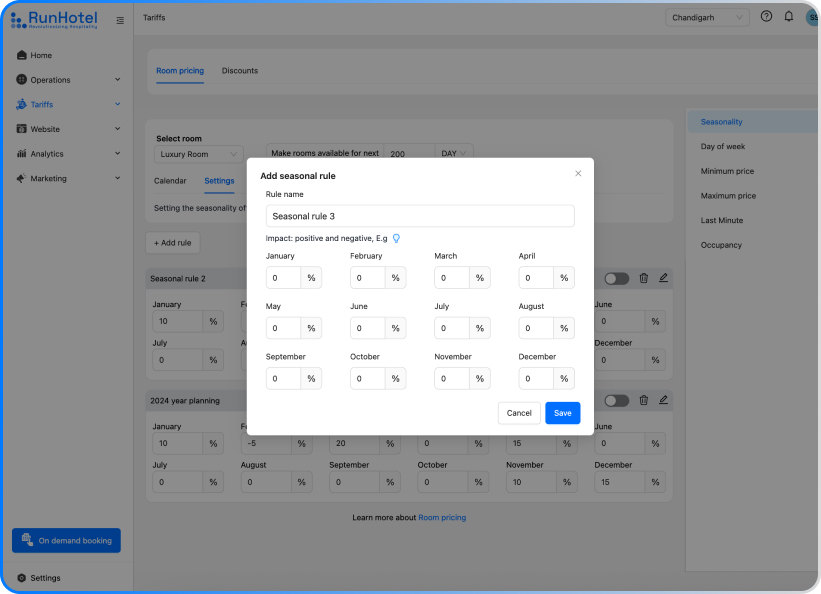Click the August percent field in dialog
The width and height of the screenshot is (821, 594).
(x=536, y=328)
